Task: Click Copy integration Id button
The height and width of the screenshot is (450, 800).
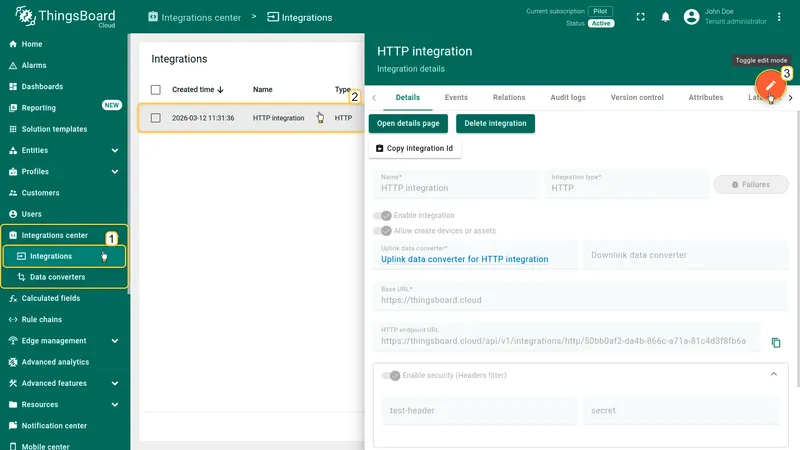Action: coord(415,148)
